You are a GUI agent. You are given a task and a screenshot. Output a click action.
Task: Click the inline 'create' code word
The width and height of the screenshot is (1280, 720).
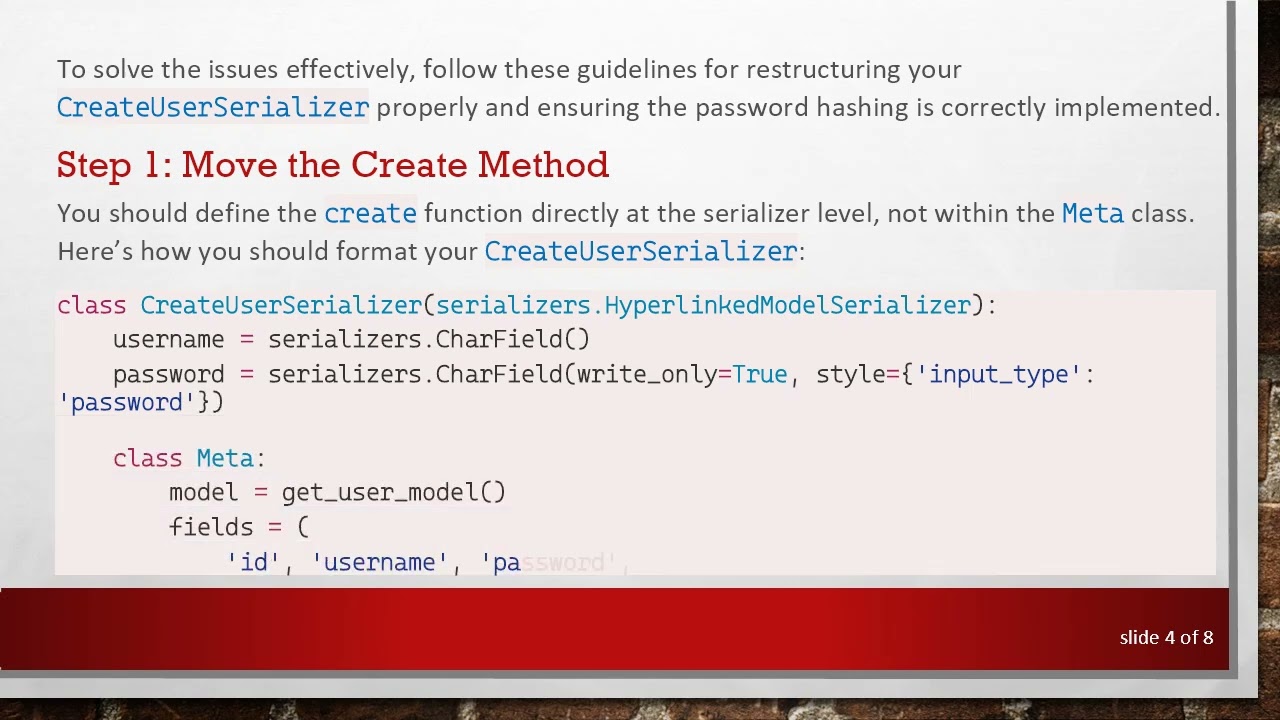(370, 213)
